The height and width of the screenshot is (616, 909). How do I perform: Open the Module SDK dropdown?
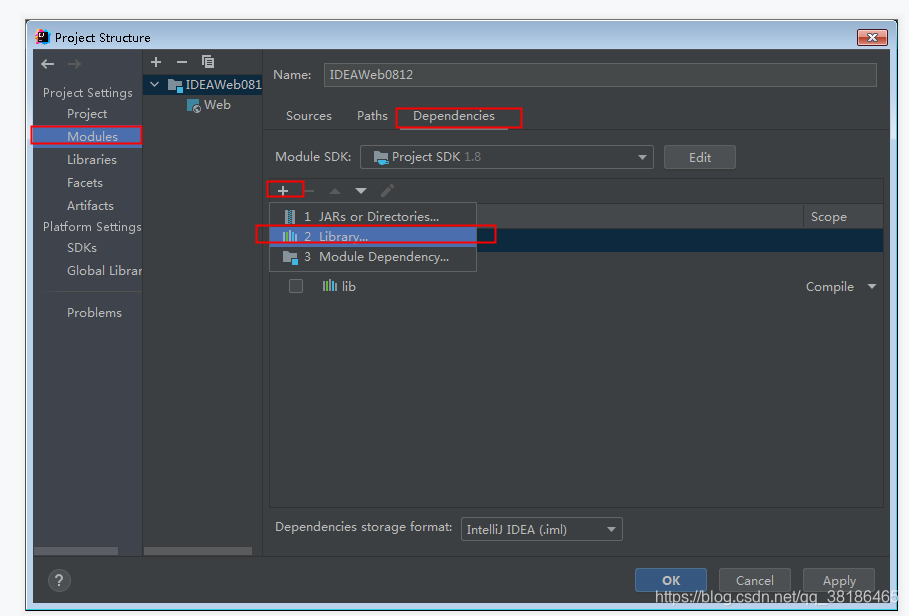click(x=507, y=157)
